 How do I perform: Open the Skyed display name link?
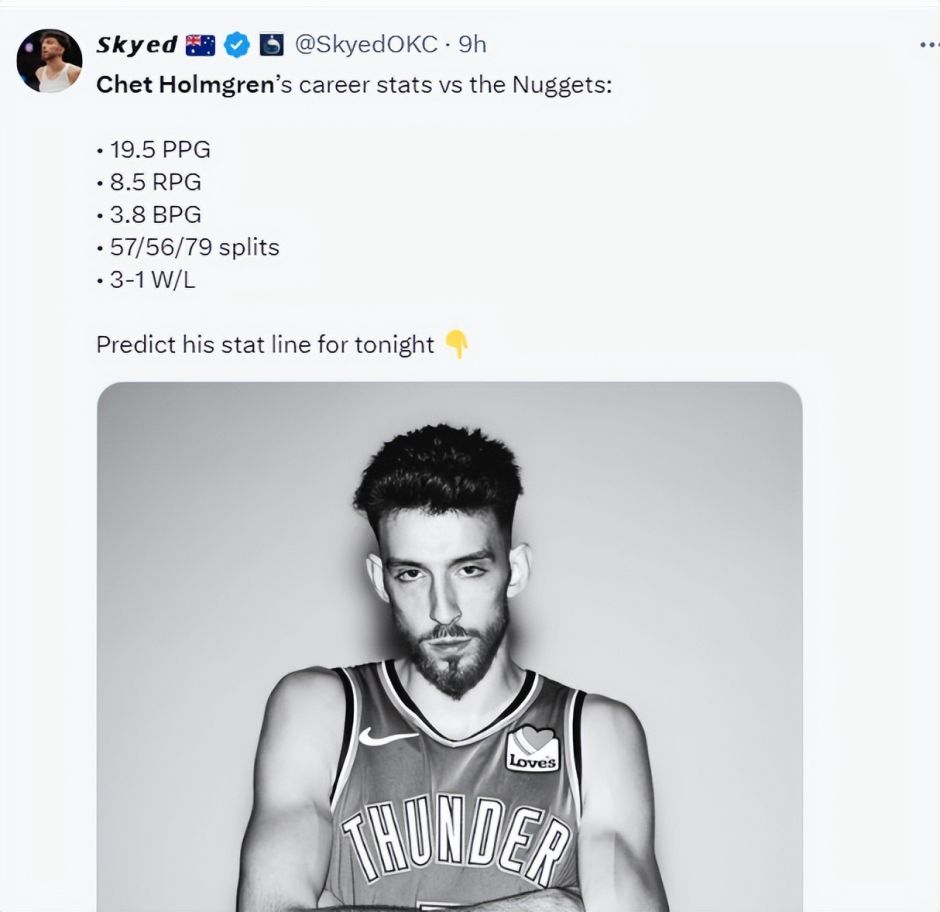click(137, 45)
